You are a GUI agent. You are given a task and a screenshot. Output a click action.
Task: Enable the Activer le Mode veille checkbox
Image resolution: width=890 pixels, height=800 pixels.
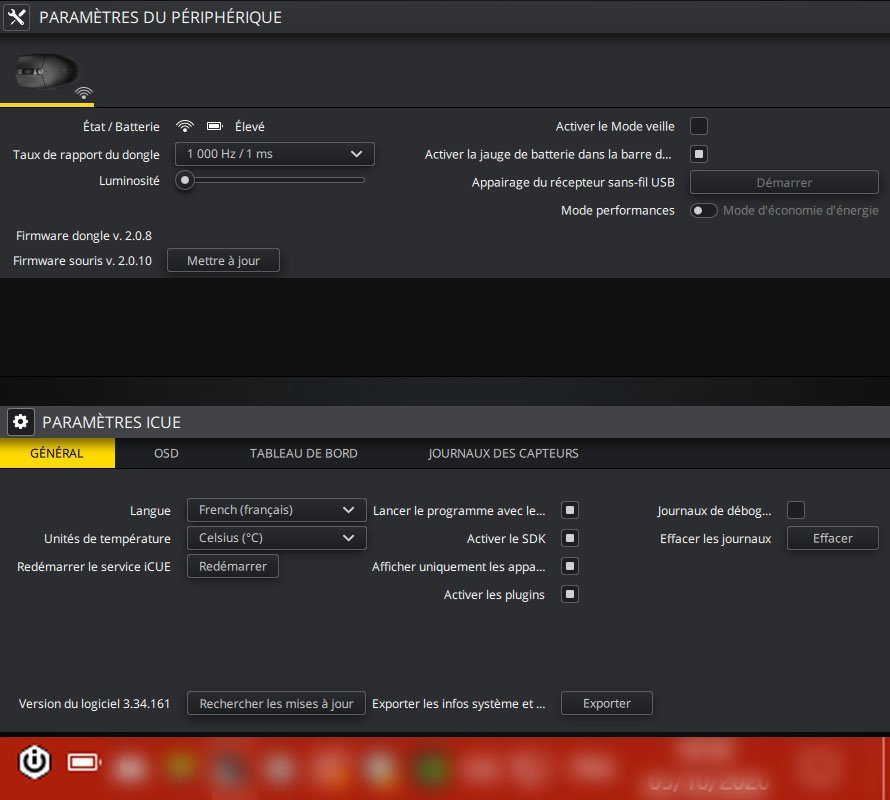tap(699, 126)
